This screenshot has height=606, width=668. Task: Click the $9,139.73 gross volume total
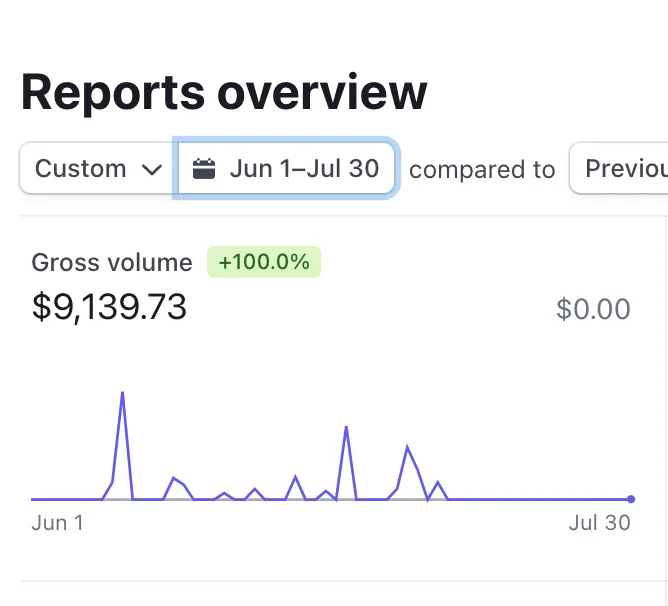pos(109,307)
